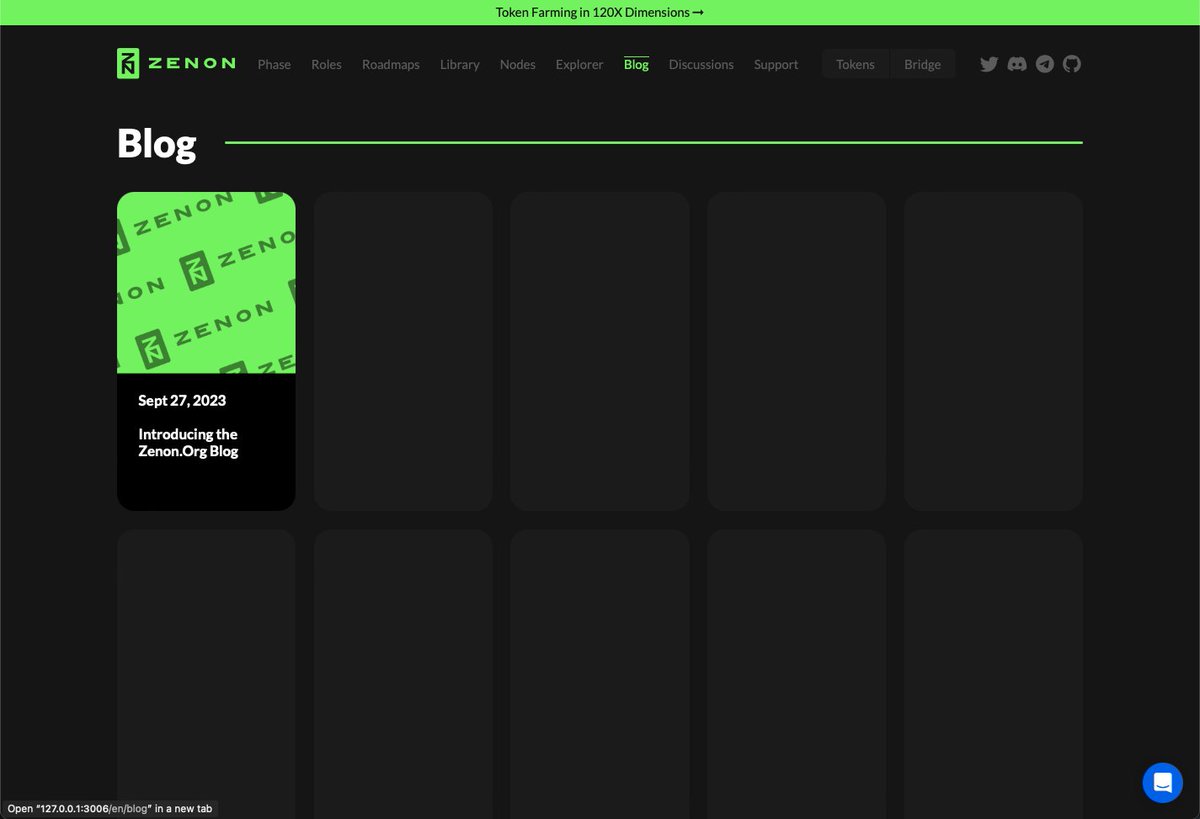Open the Telegram icon link

pyautogui.click(x=1045, y=64)
